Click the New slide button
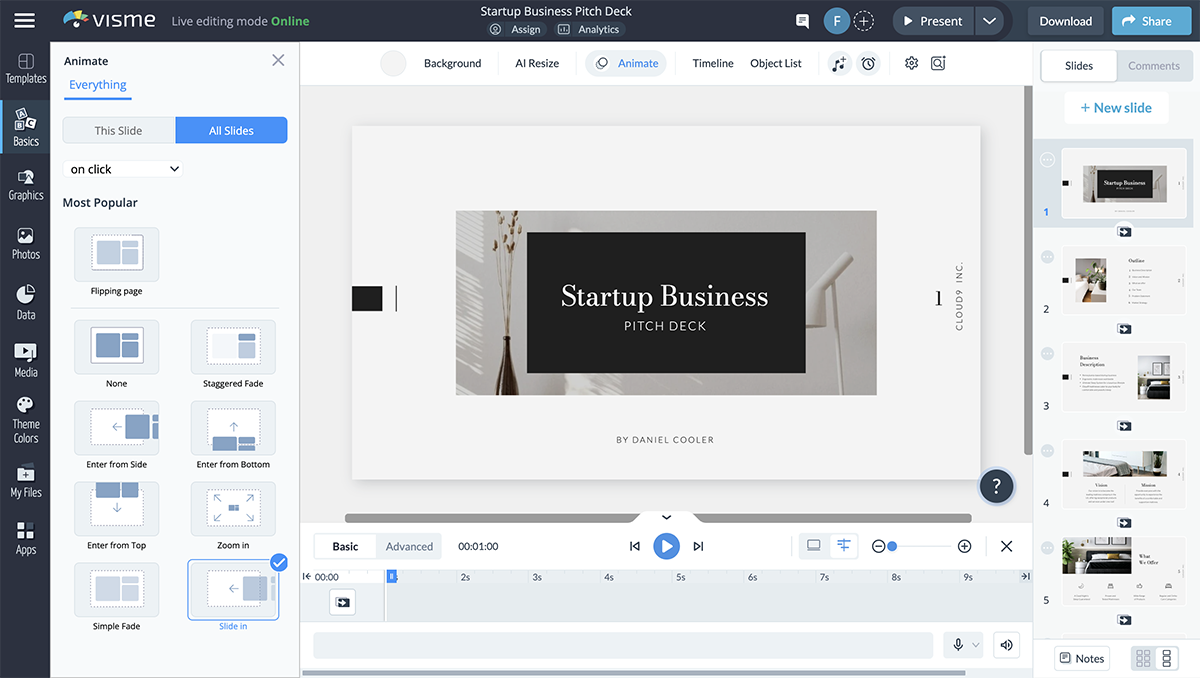This screenshot has width=1200, height=678. (x=1116, y=107)
